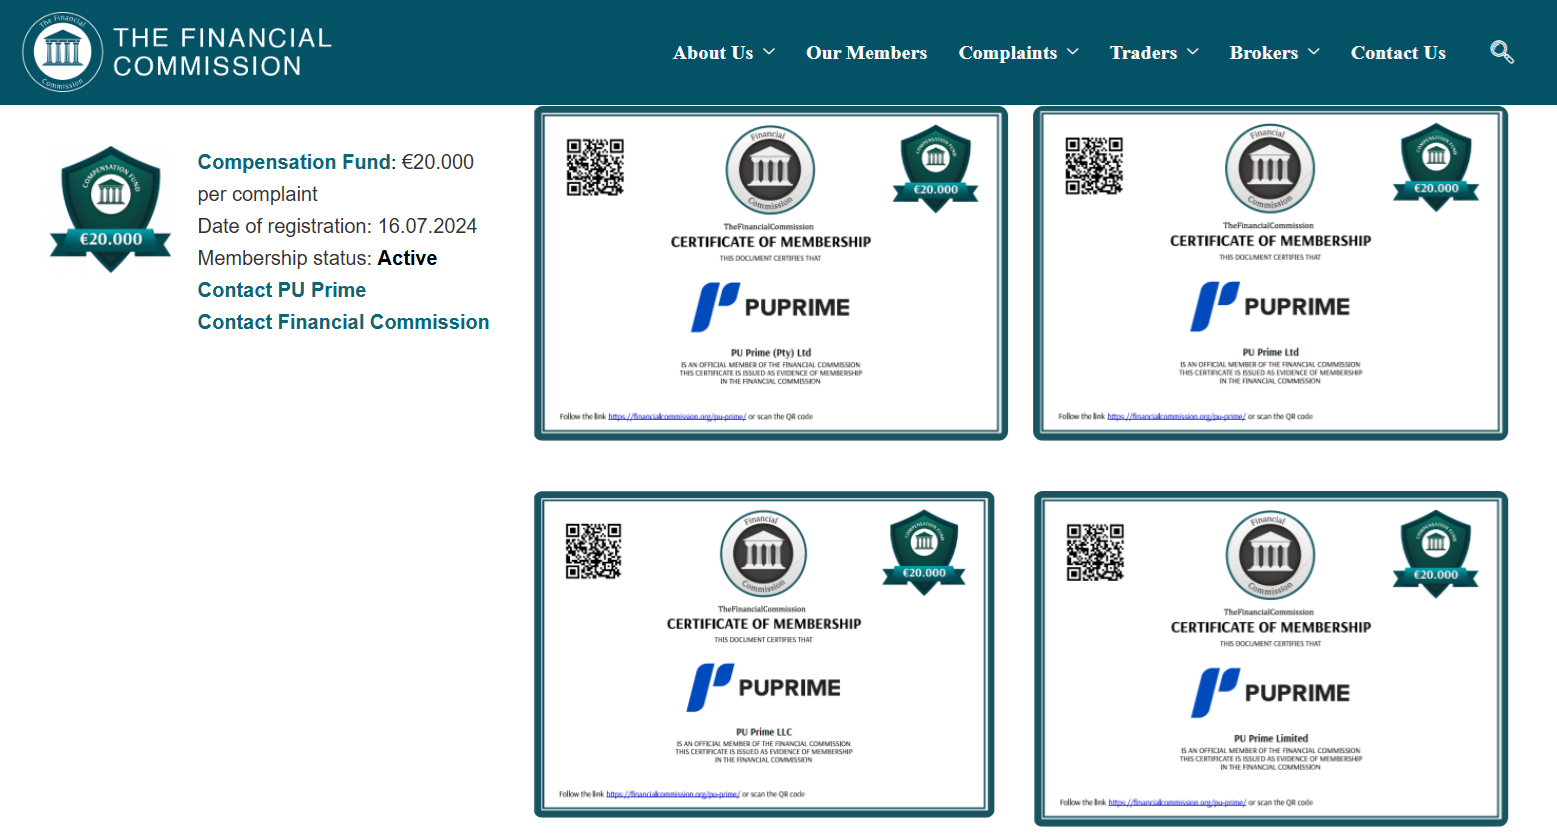Click QR code on PU Prime (Pty) Ltd certificate

pyautogui.click(x=595, y=167)
